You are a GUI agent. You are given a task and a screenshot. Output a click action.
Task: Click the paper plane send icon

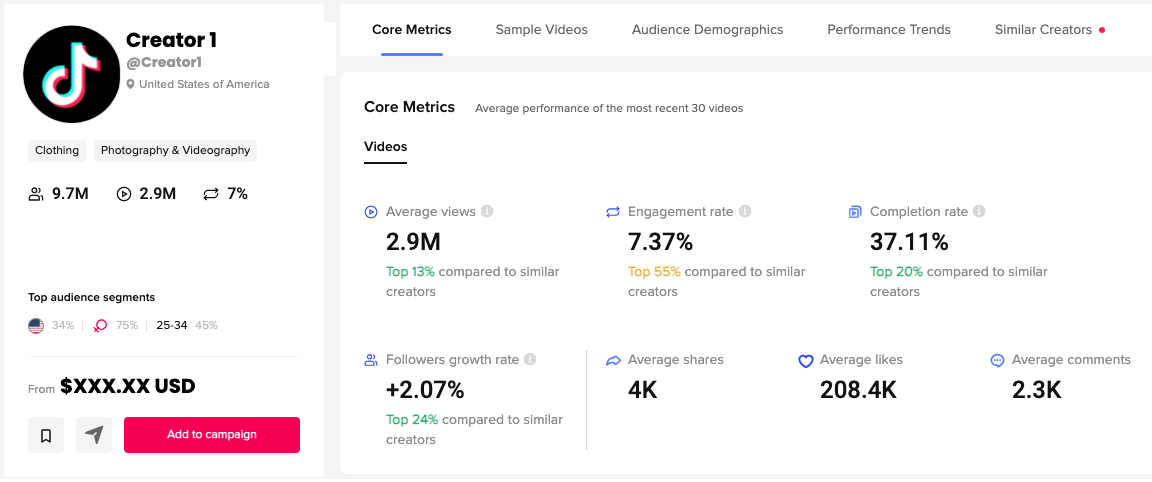pyautogui.click(x=94, y=435)
